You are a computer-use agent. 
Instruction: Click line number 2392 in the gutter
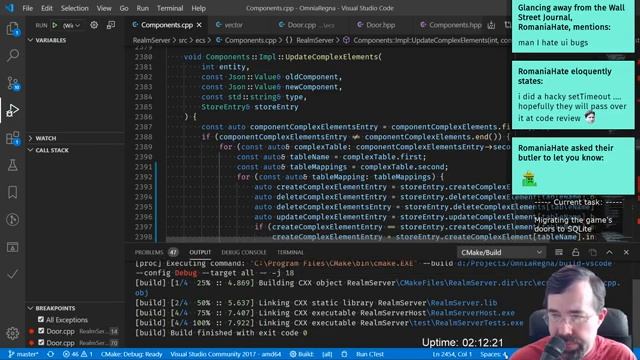click(143, 177)
